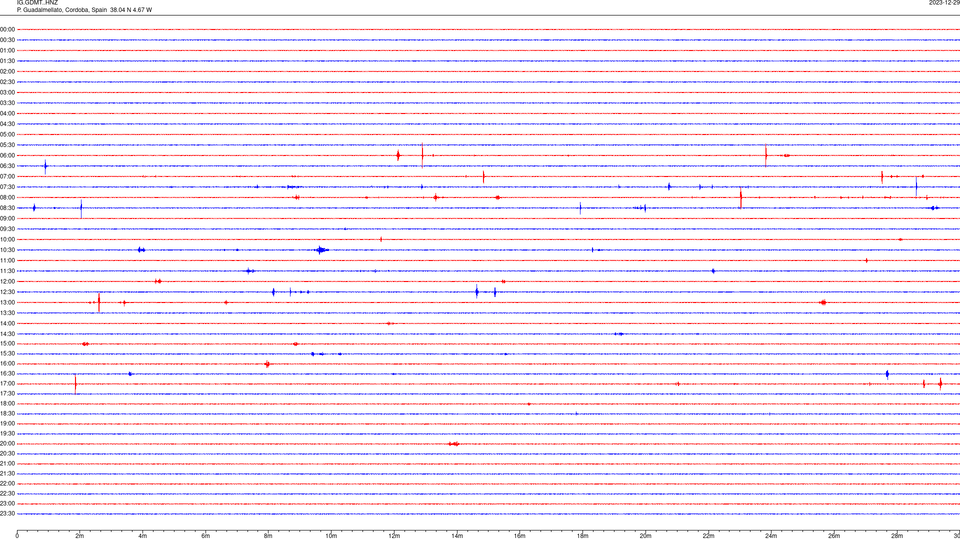The image size is (960, 540).
Task: Click the 14:00 row label
Action: tap(7, 323)
